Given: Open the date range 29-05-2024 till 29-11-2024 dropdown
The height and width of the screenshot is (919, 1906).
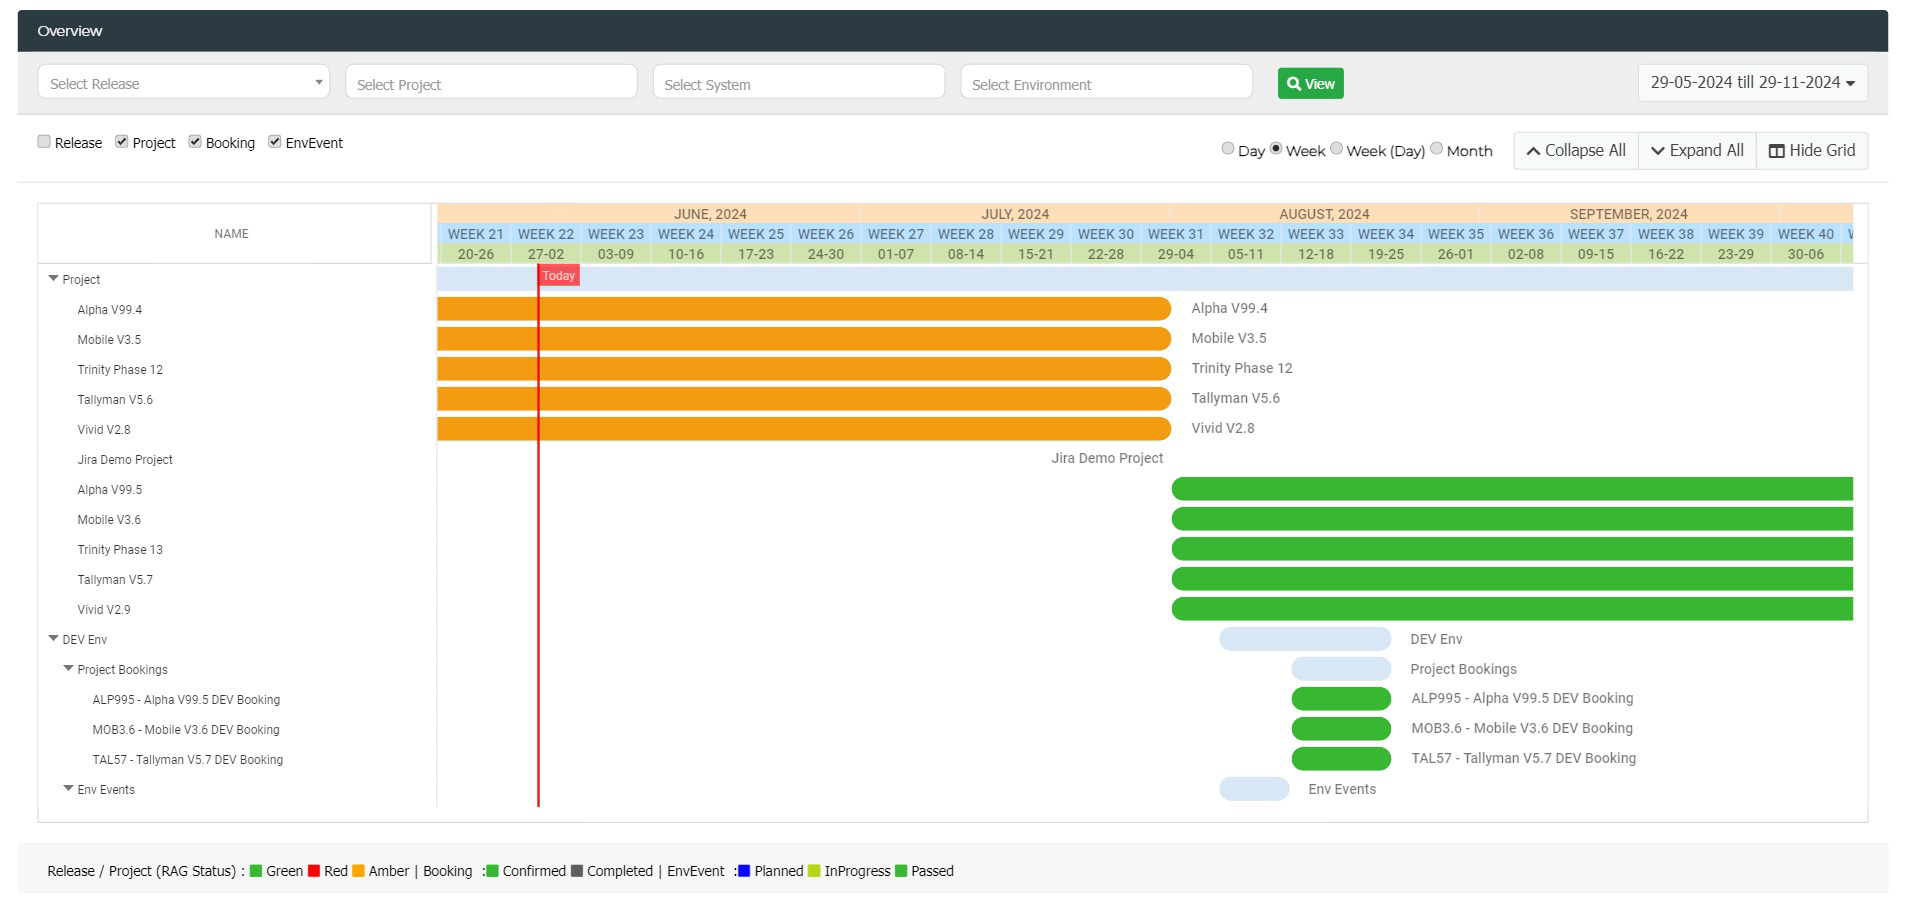Looking at the screenshot, I should coord(1752,83).
